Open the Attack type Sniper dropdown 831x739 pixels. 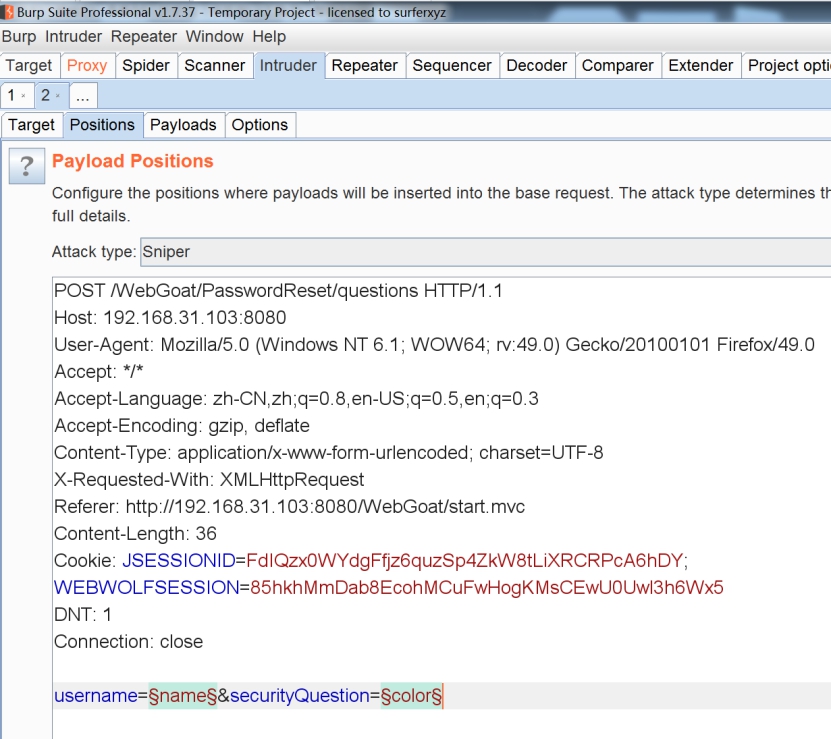pyautogui.click(x=485, y=252)
